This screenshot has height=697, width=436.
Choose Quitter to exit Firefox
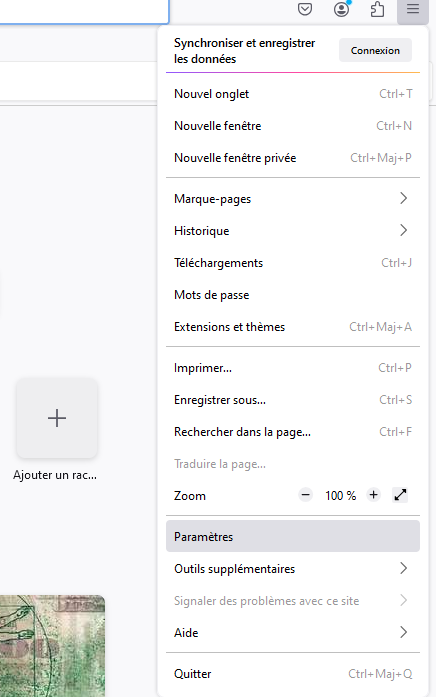click(292, 674)
